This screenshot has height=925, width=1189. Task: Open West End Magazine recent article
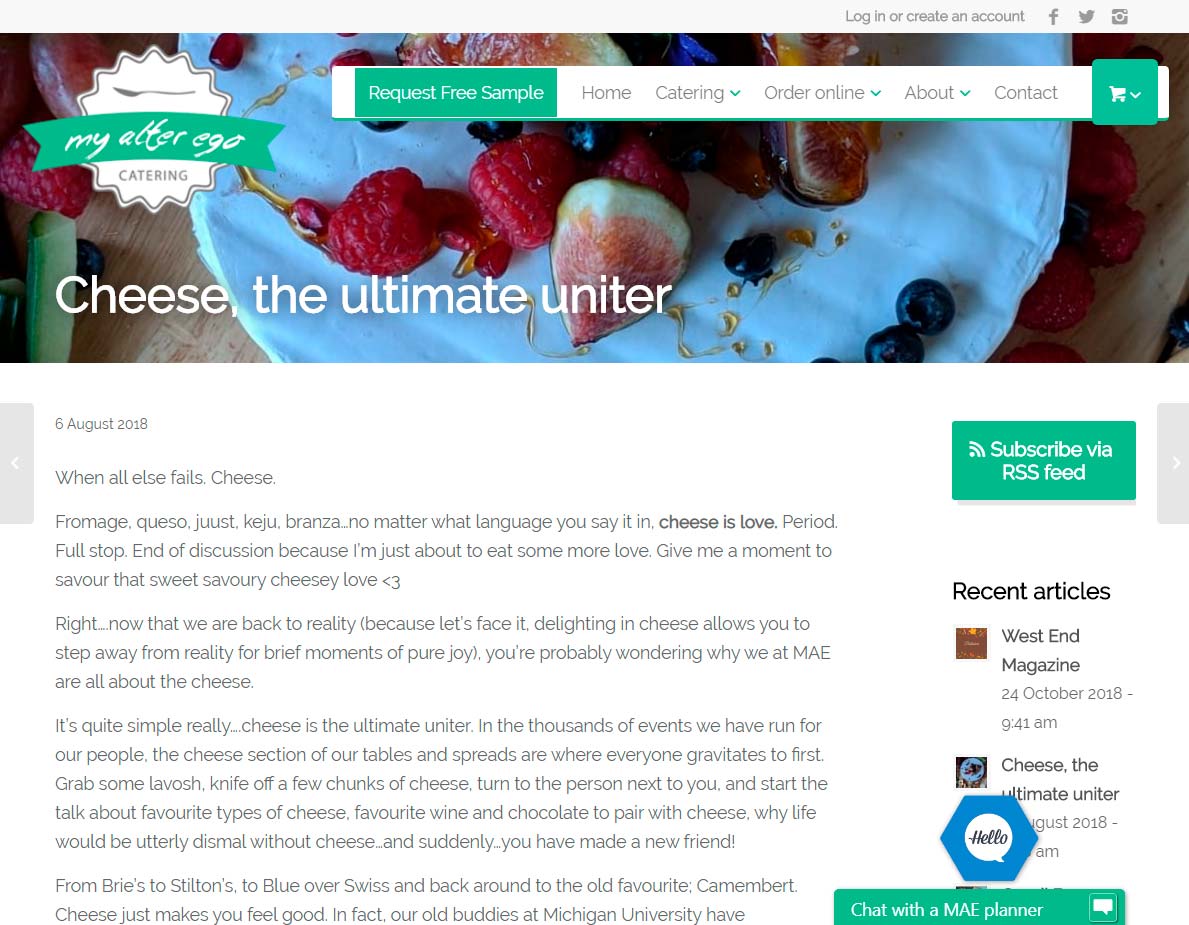click(1040, 651)
